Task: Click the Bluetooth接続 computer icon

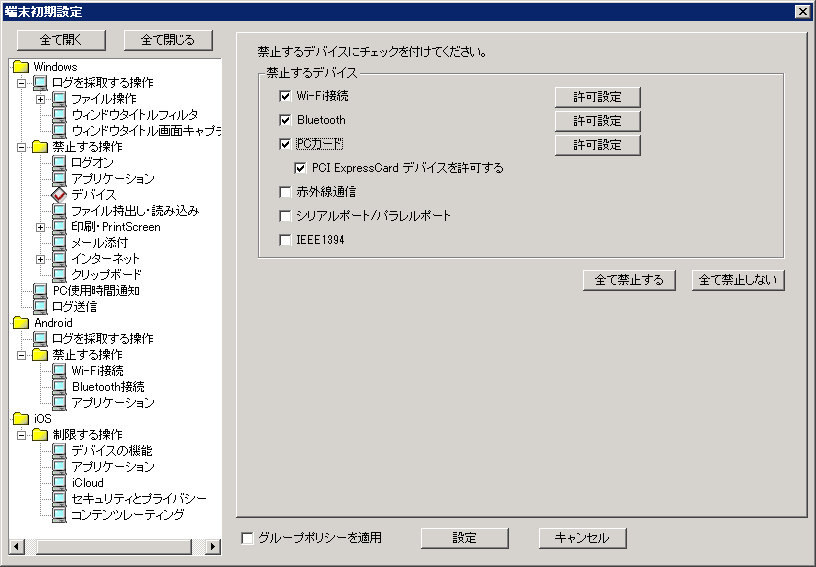Action: [59, 386]
